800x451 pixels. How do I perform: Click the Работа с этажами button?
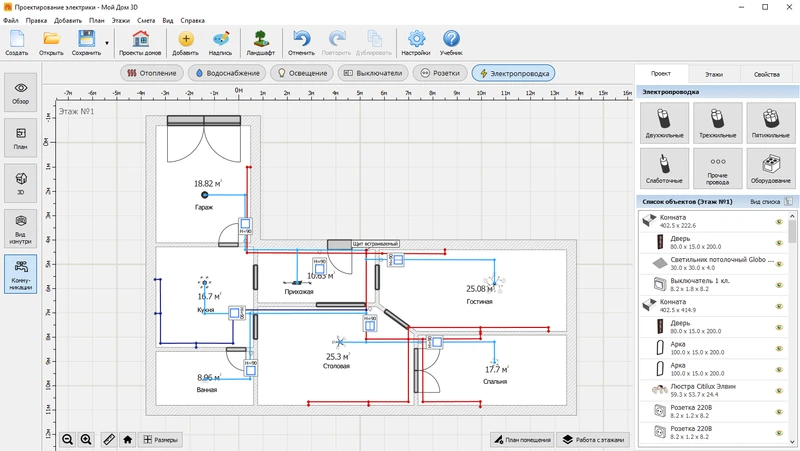tap(593, 439)
